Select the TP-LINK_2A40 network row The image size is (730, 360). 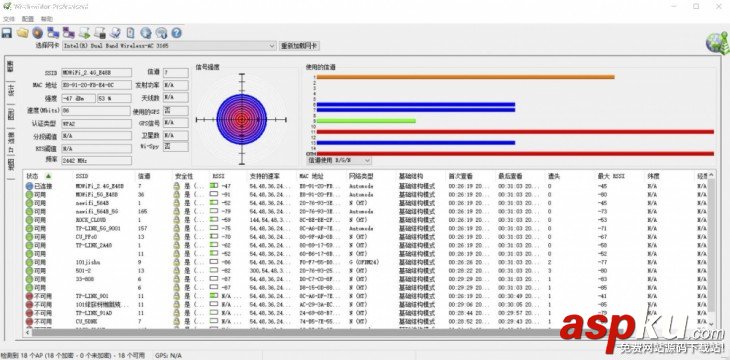click(x=366, y=245)
